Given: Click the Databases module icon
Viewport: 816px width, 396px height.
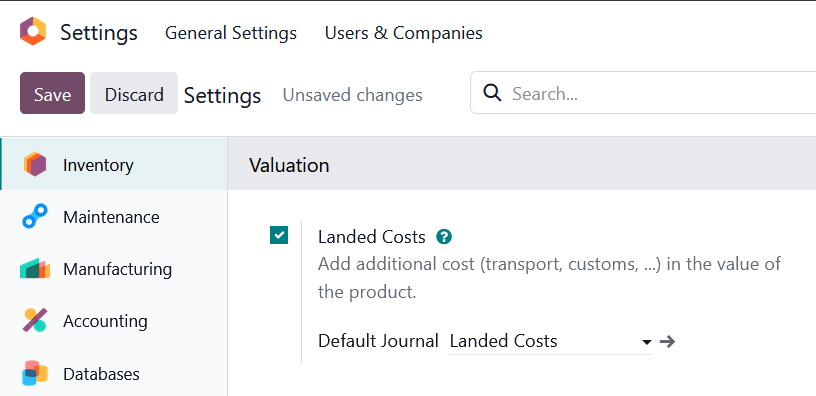Looking at the screenshot, I should pyautogui.click(x=35, y=373).
